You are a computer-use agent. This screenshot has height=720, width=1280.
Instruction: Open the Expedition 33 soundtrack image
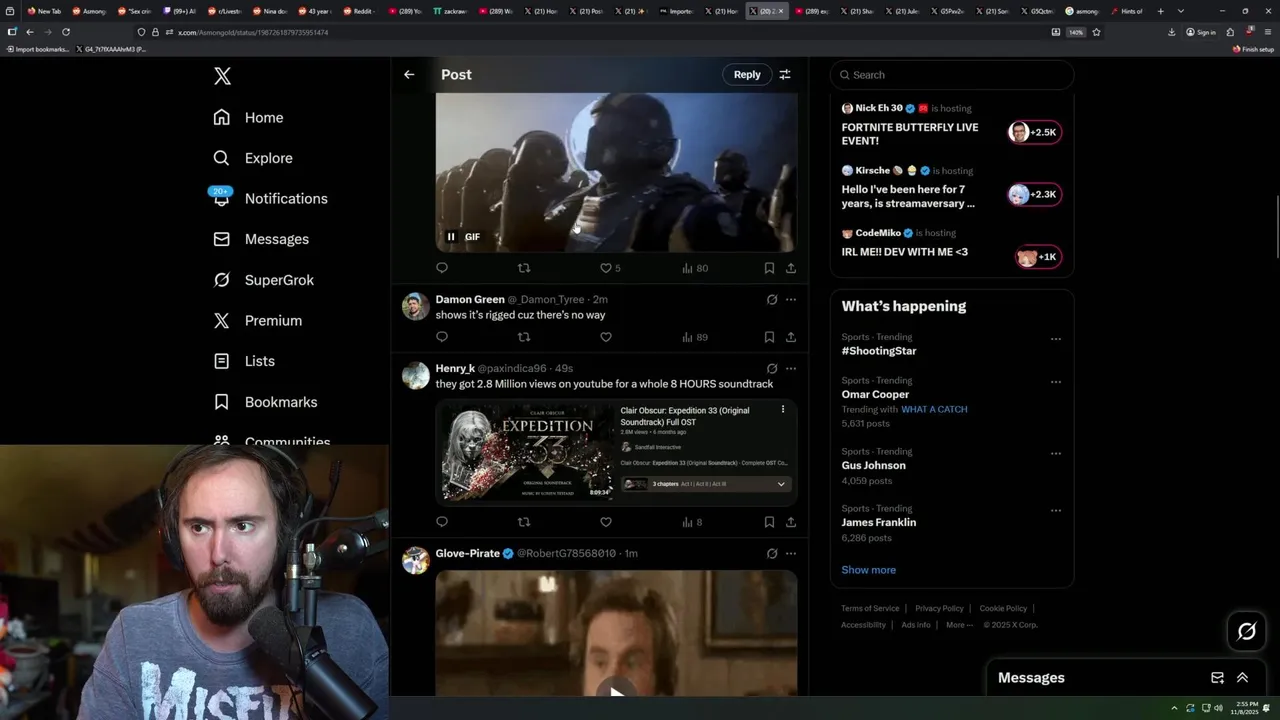(x=616, y=452)
